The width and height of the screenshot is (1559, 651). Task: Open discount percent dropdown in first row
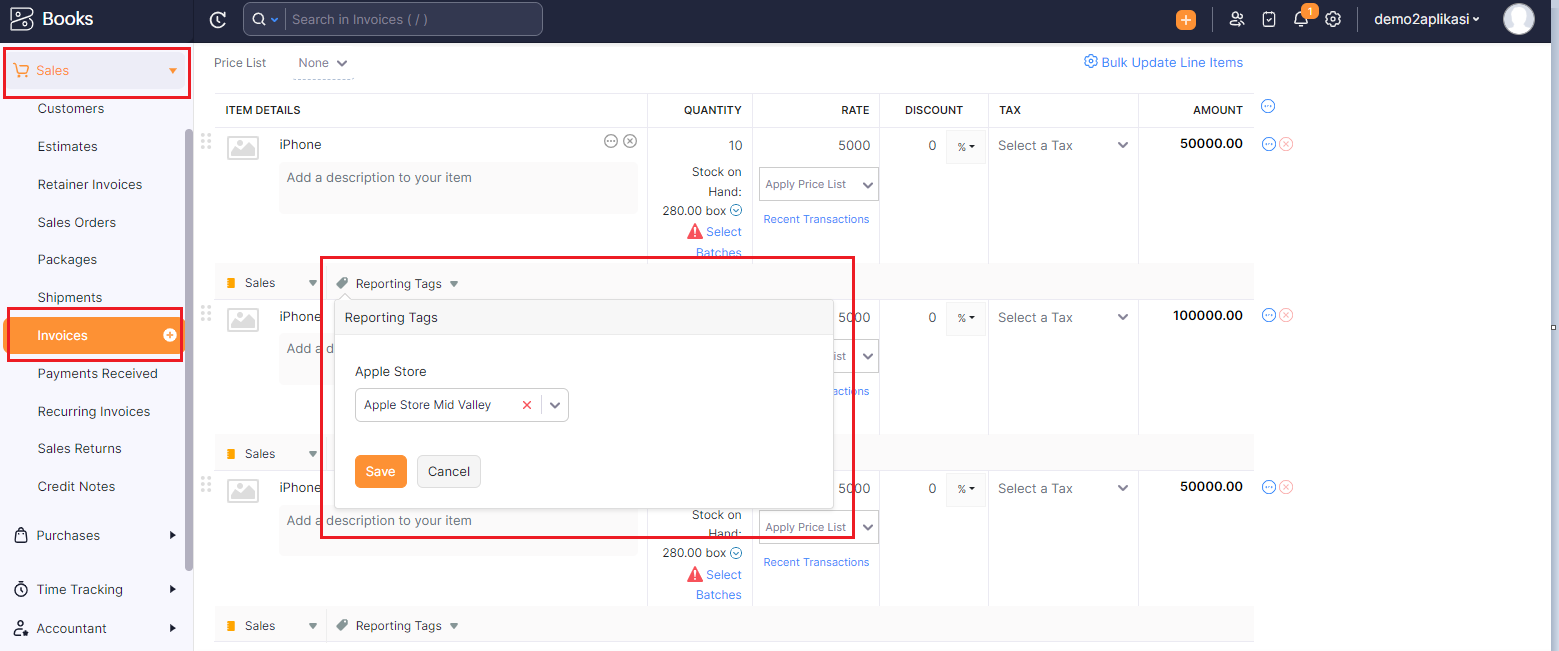coord(966,146)
